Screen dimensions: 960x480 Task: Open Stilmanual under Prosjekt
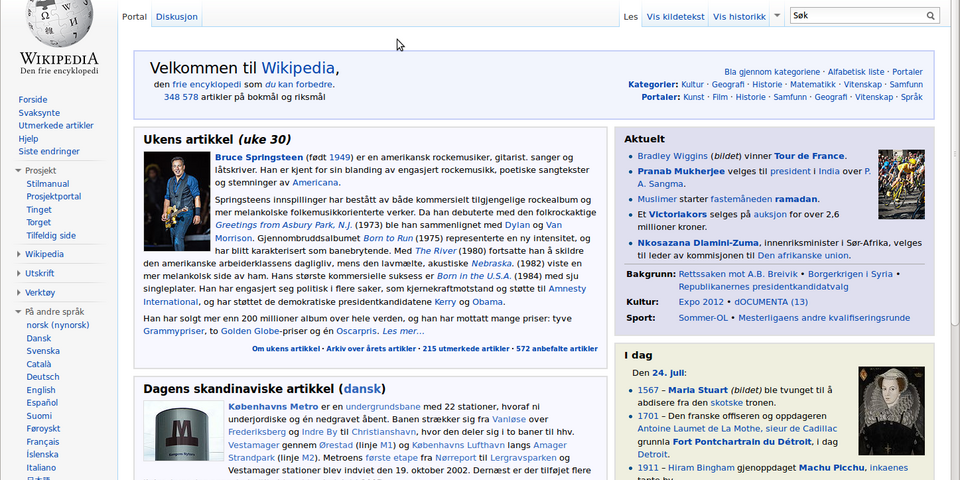pos(48,184)
